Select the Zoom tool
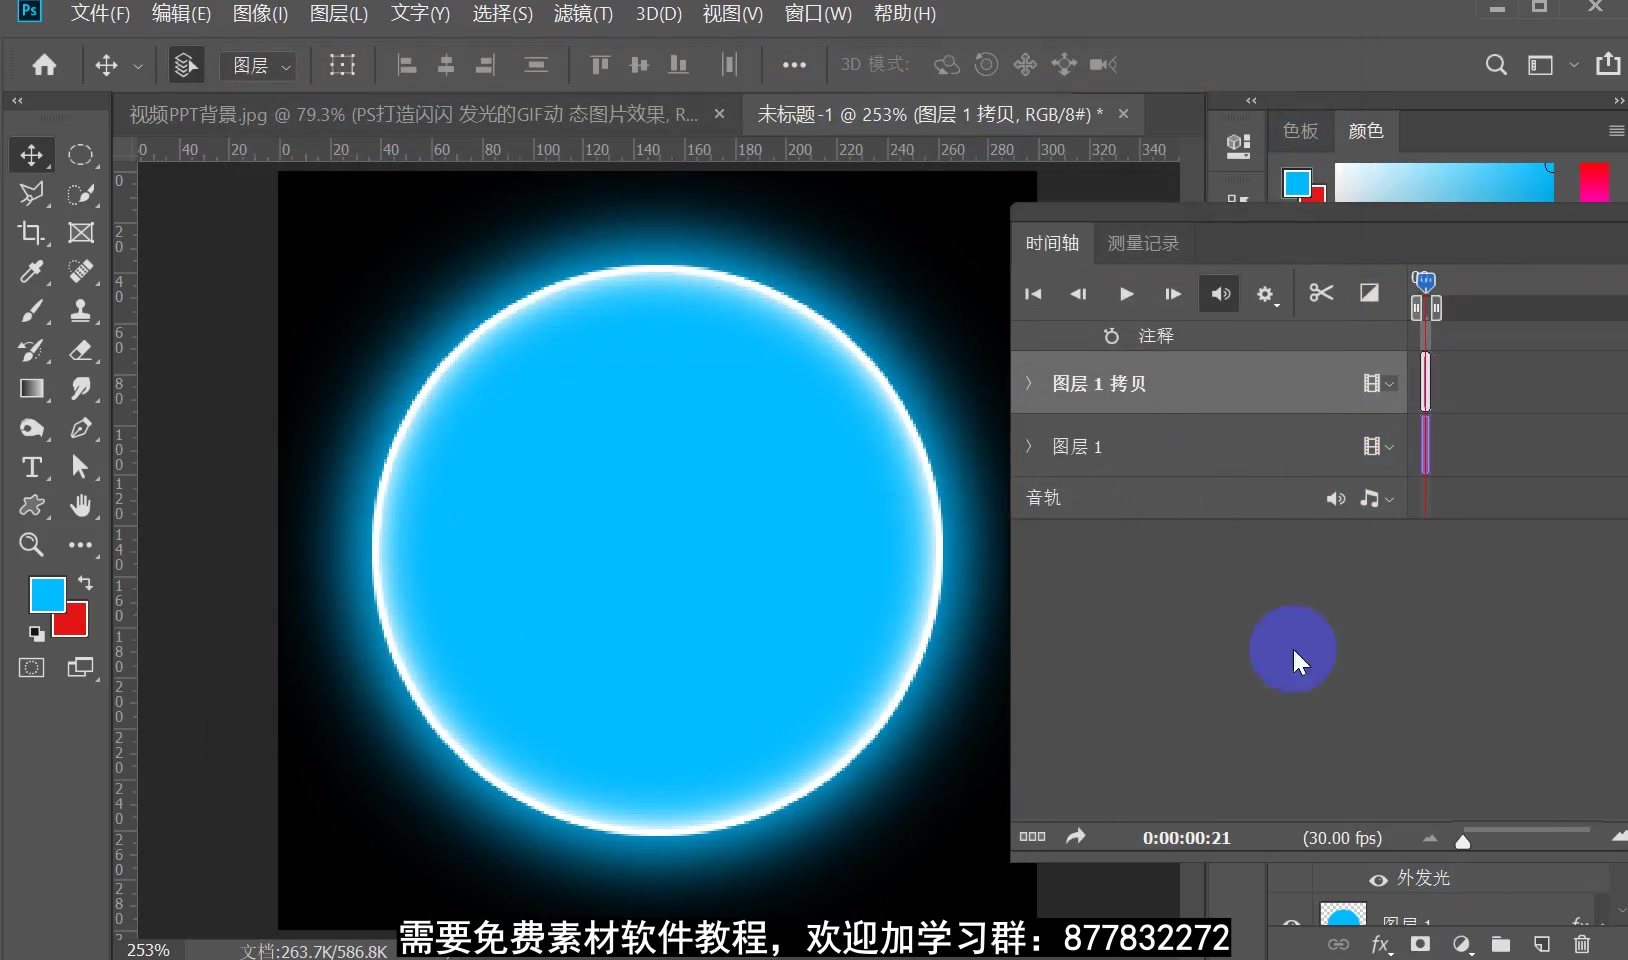Image resolution: width=1628 pixels, height=960 pixels. pyautogui.click(x=31, y=545)
